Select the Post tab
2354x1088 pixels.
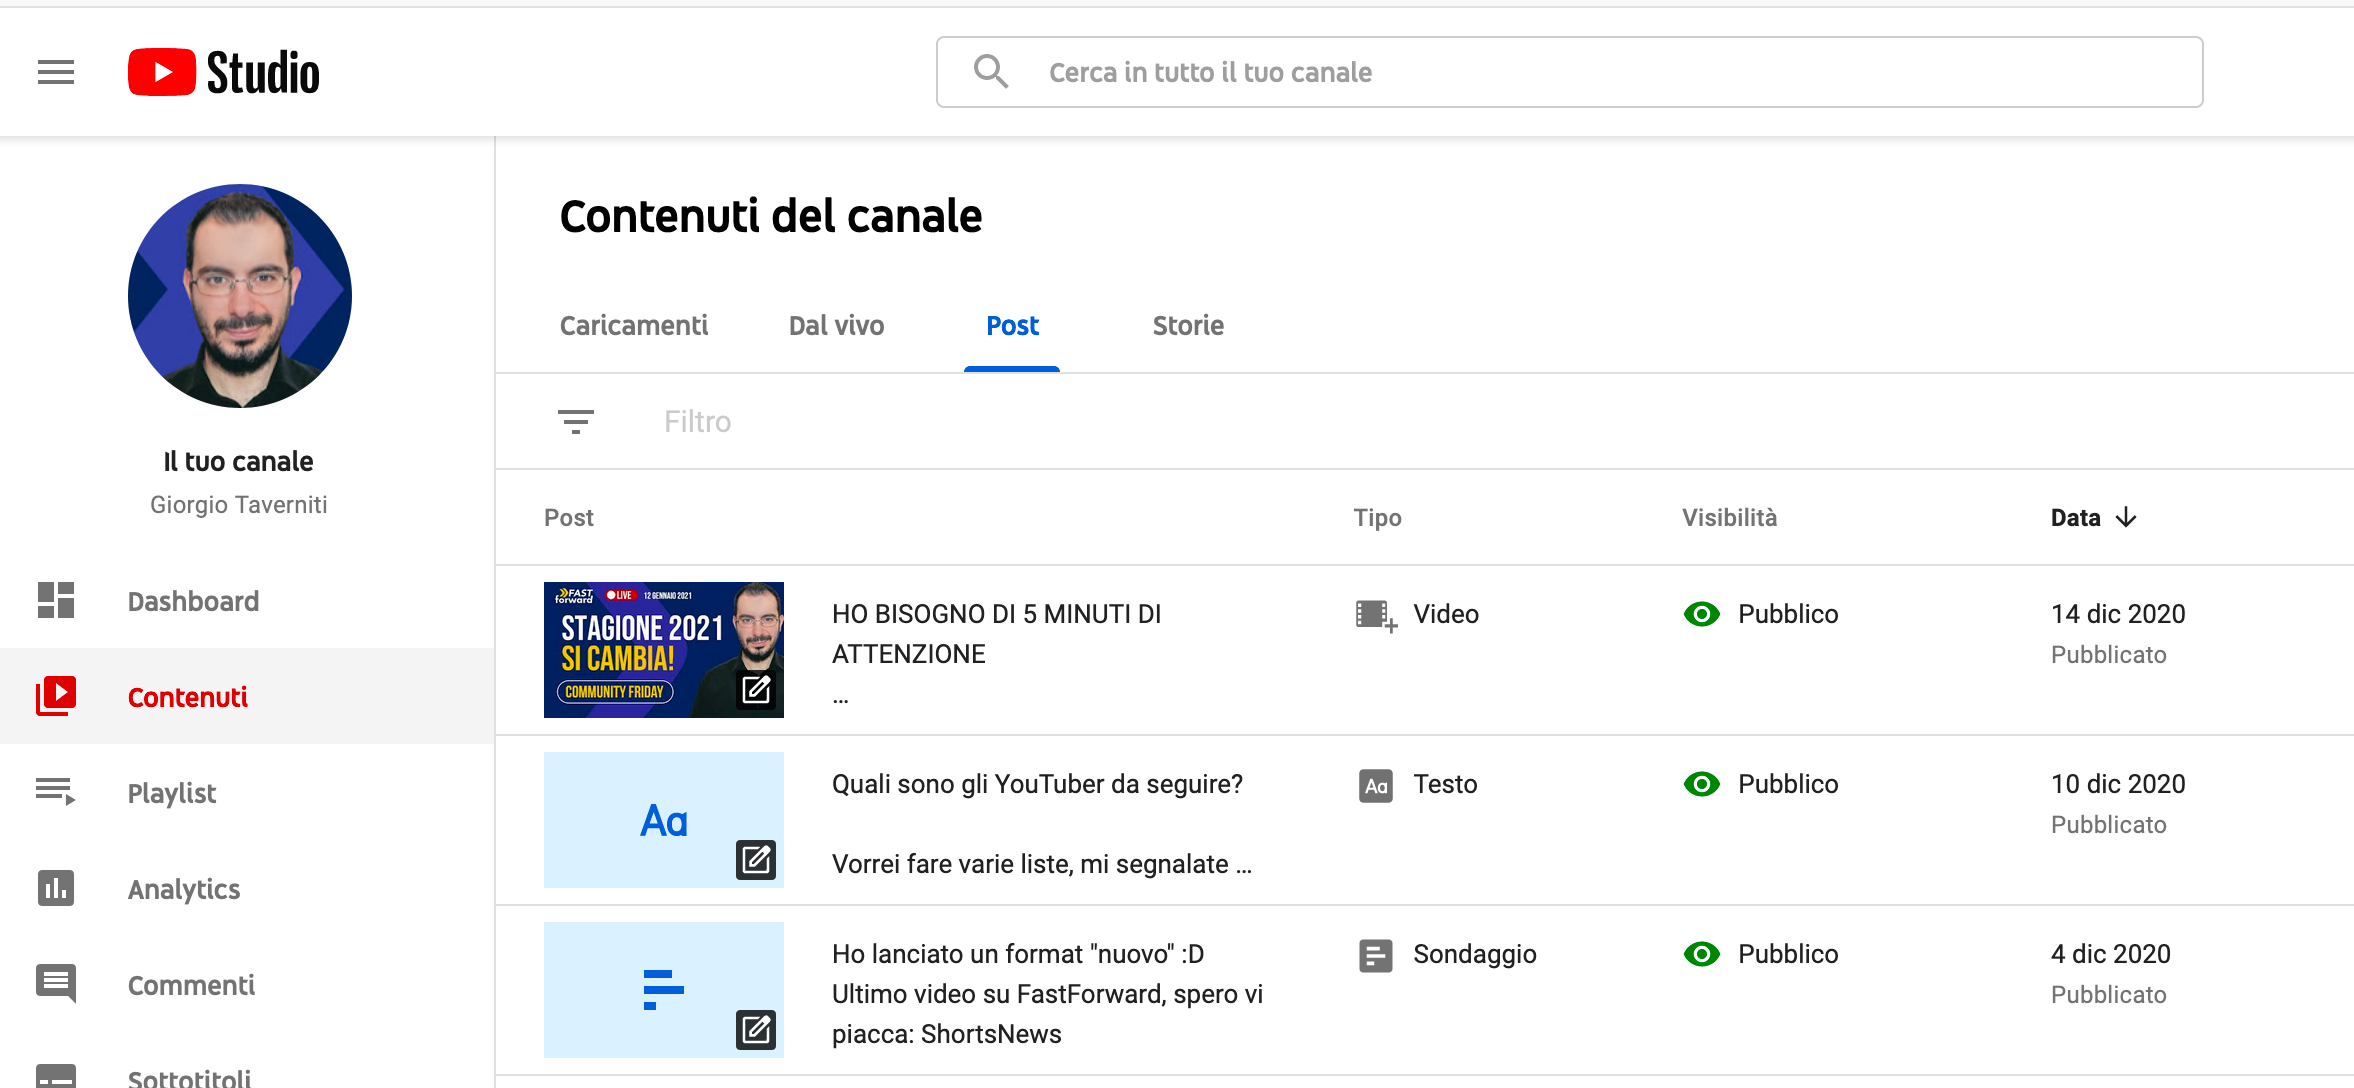pyautogui.click(x=1012, y=325)
